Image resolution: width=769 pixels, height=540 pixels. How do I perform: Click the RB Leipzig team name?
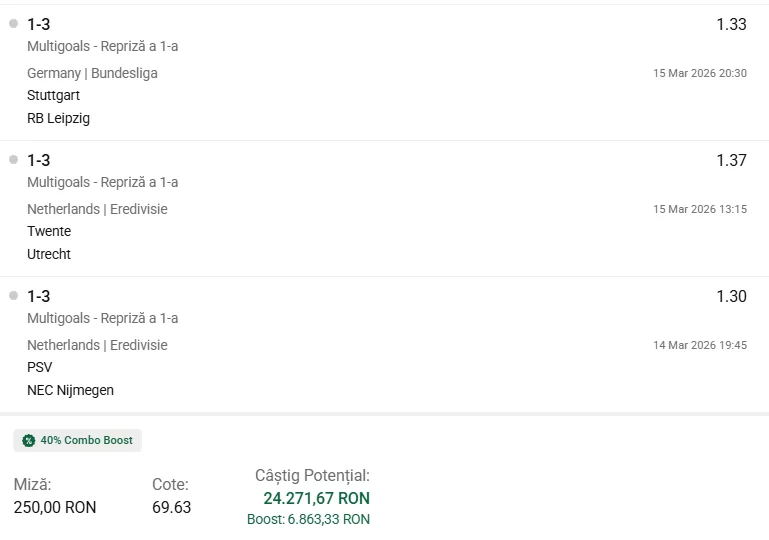click(58, 118)
